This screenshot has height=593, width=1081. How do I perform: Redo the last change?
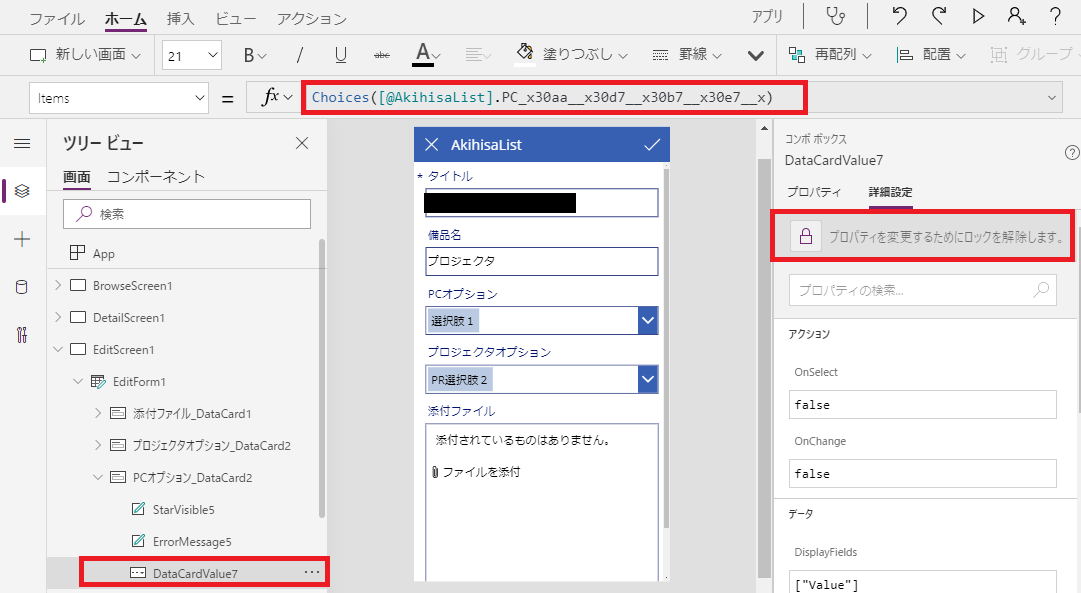937,16
